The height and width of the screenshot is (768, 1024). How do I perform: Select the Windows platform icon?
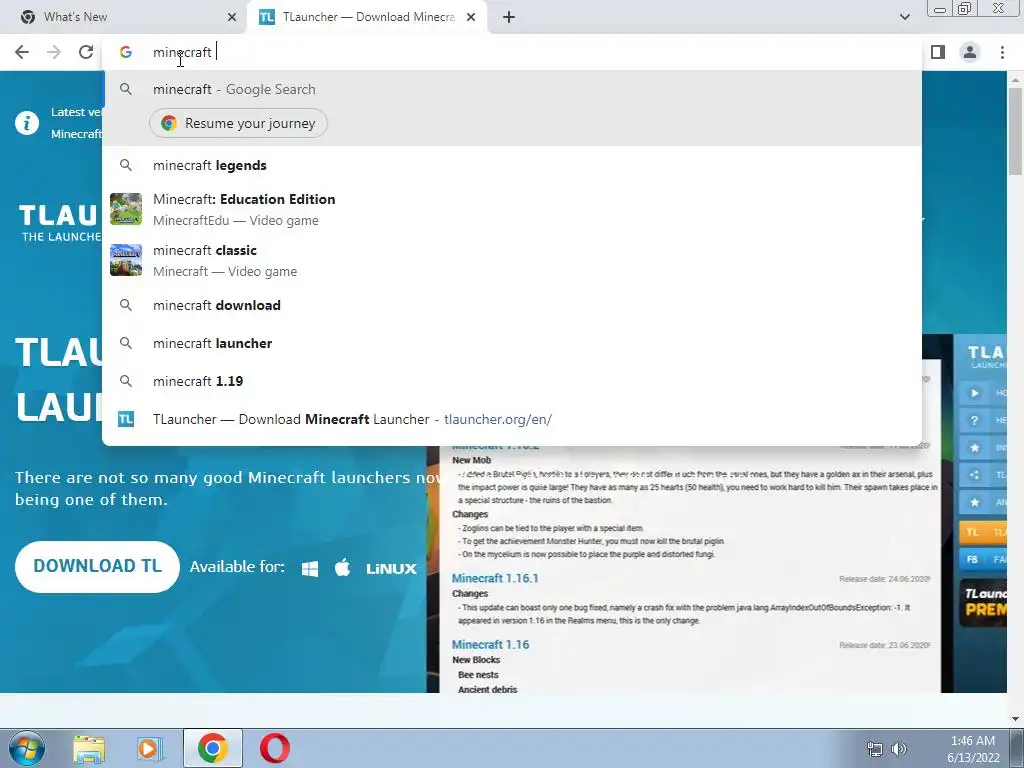(x=310, y=568)
